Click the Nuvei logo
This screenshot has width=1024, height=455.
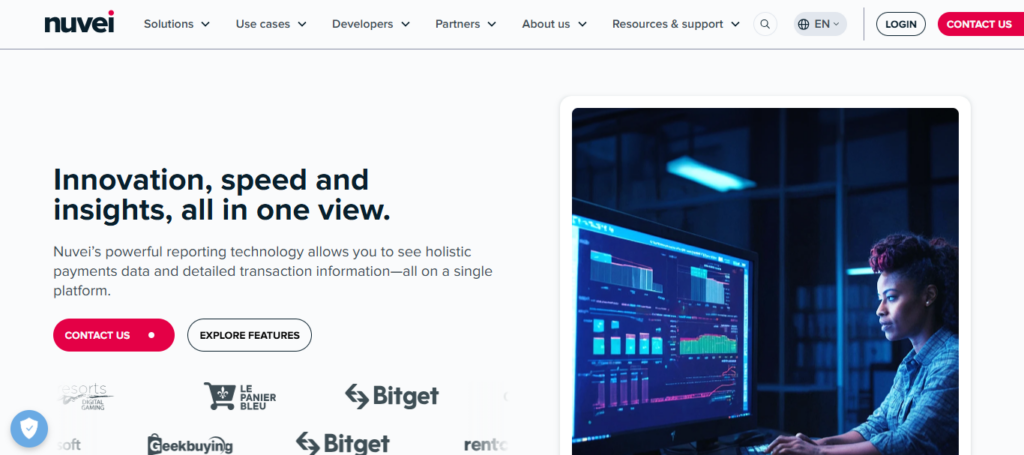(79, 22)
